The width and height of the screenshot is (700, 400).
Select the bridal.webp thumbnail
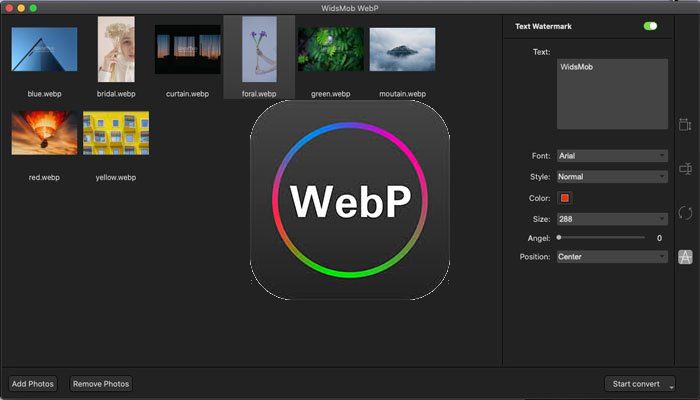click(116, 49)
